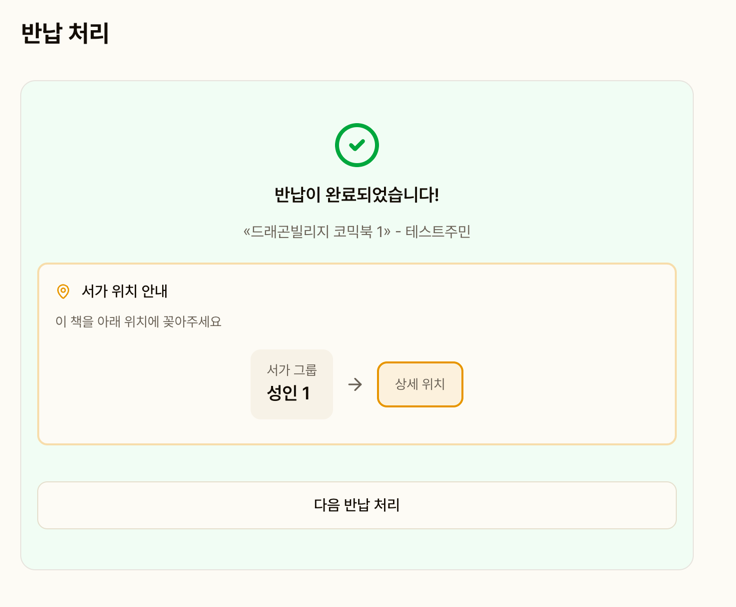Click the right arrow beside shelf group
This screenshot has width=736, height=607.
pyautogui.click(x=355, y=385)
